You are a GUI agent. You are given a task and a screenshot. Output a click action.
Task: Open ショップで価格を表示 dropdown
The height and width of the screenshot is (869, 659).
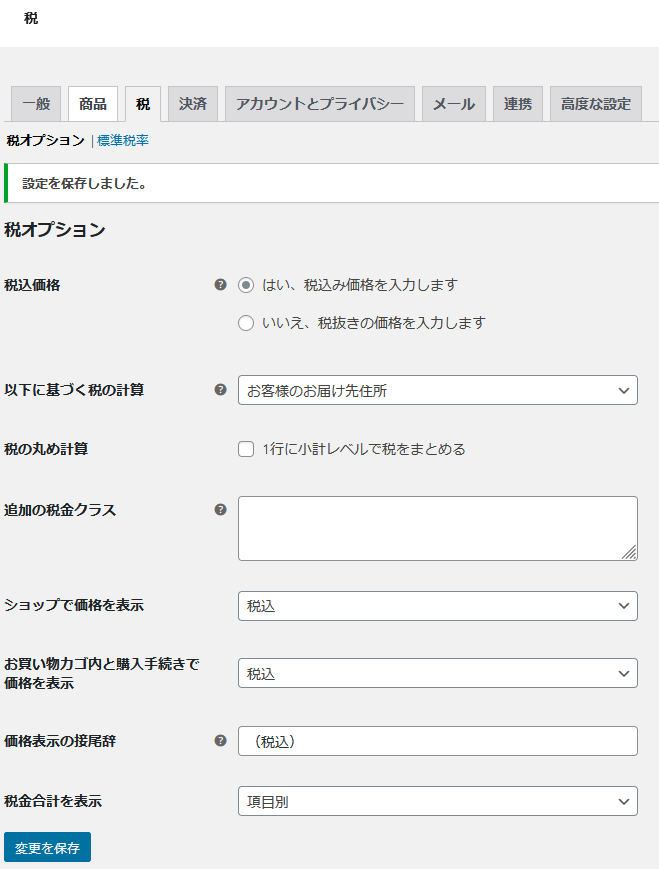[437, 606]
